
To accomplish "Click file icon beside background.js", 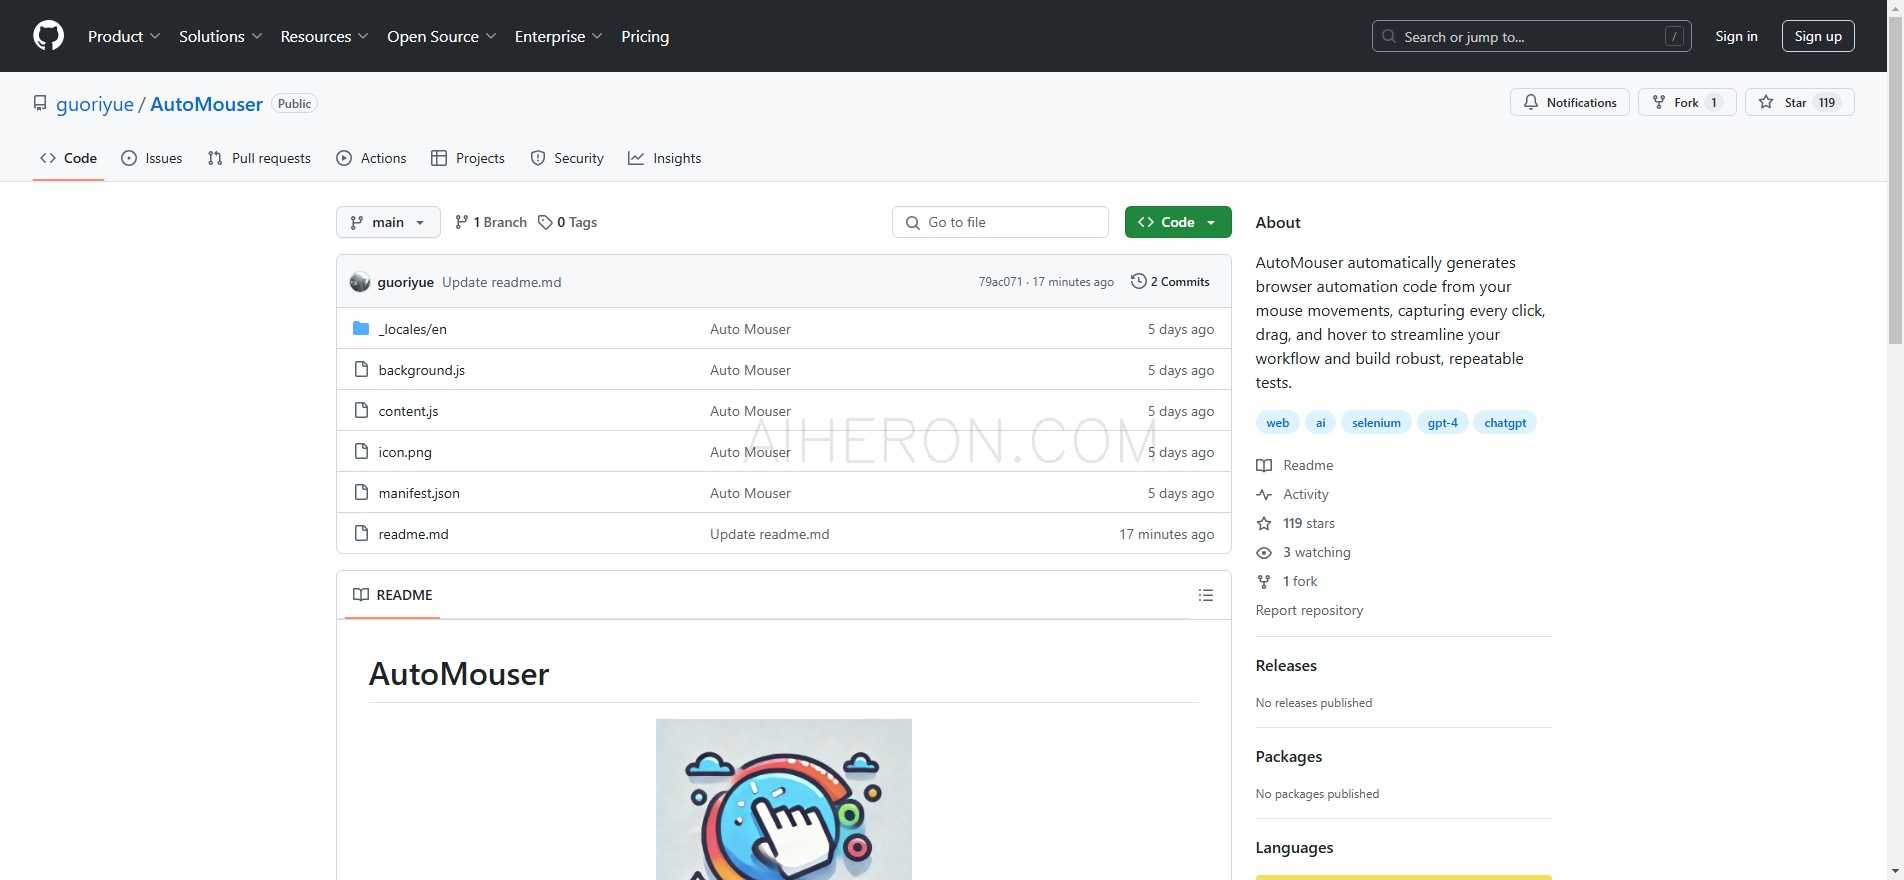I will [x=361, y=370].
